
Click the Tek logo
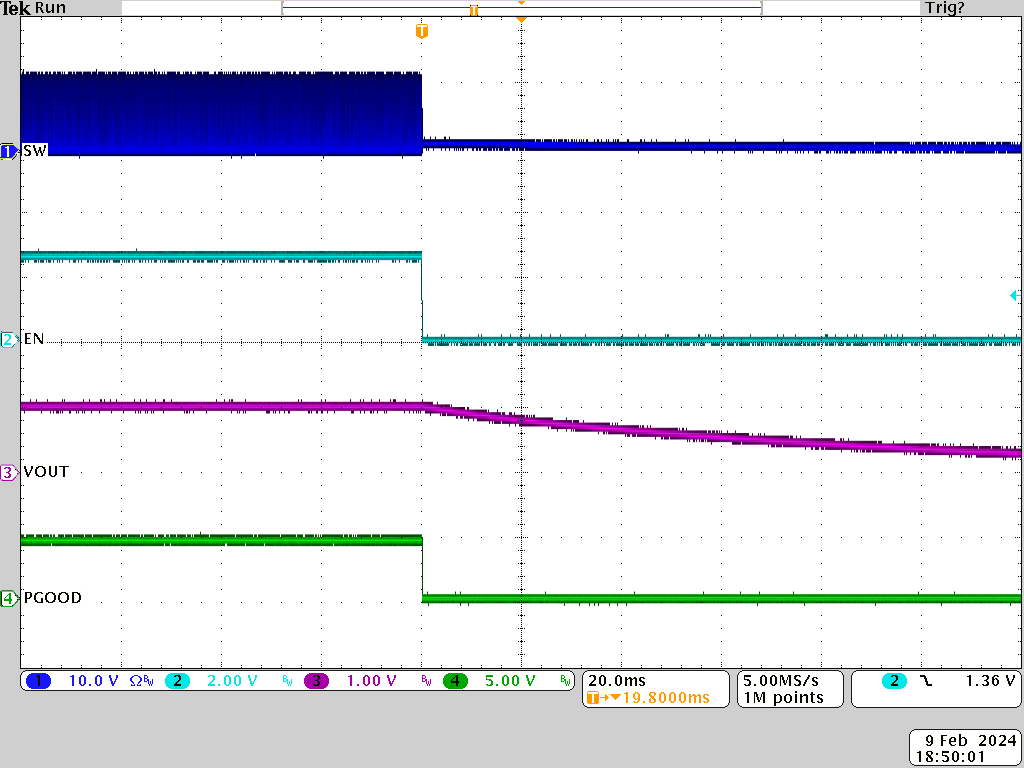17,8
